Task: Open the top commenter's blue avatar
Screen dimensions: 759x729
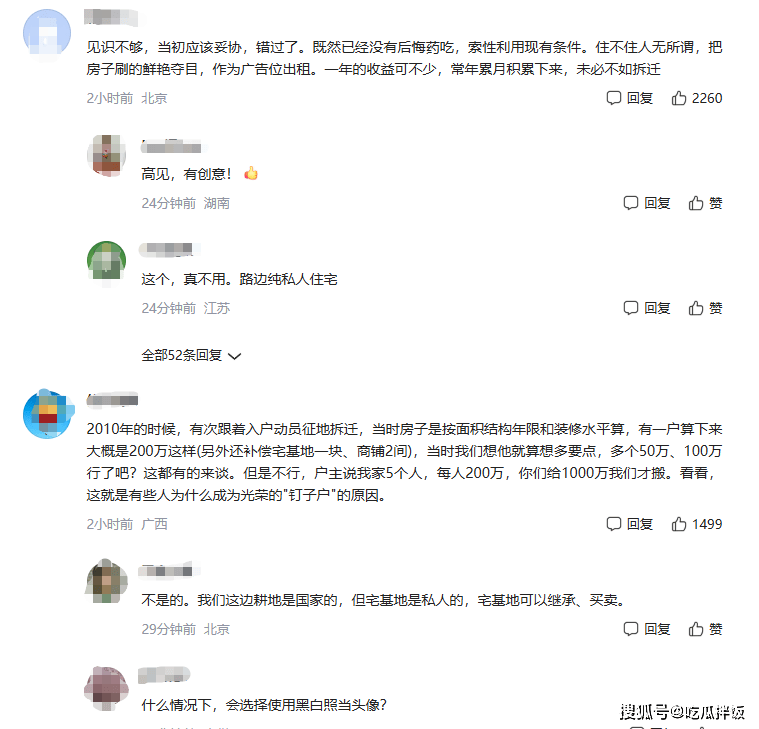Action: (47, 33)
